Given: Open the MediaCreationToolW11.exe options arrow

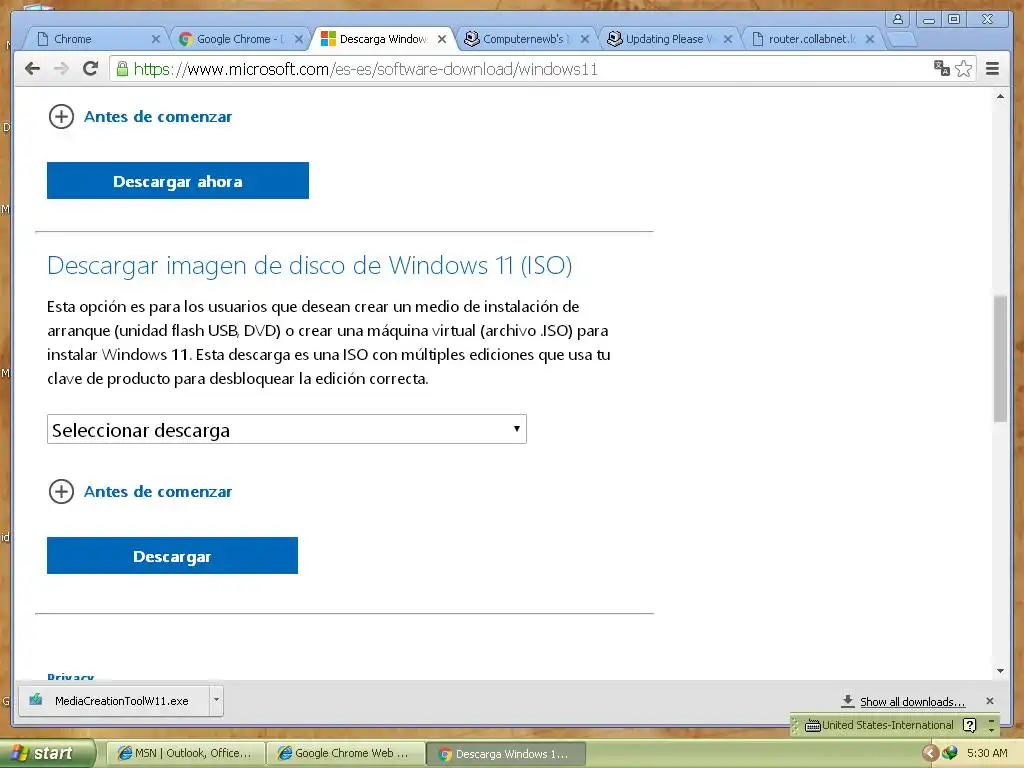Looking at the screenshot, I should 216,701.
